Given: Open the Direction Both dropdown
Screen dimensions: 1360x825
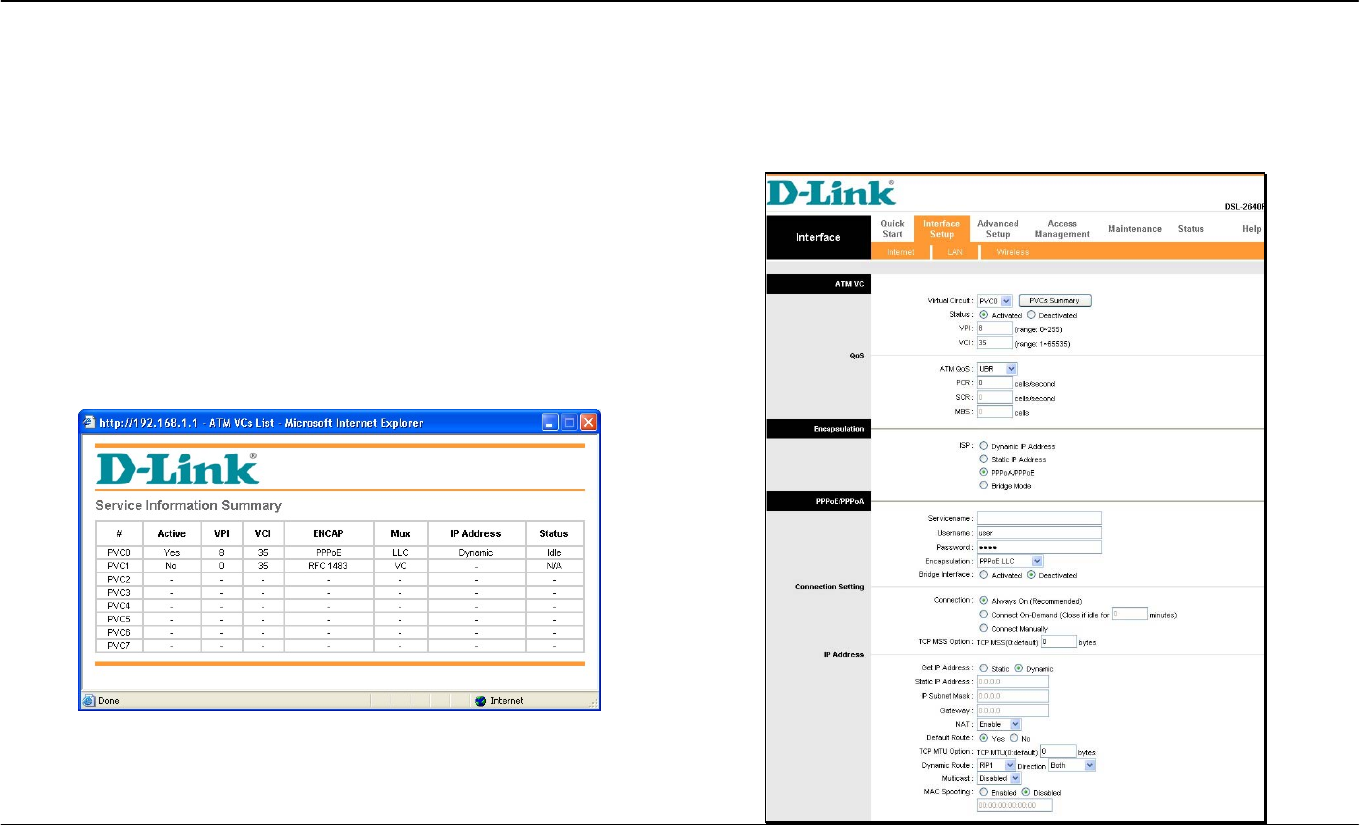Looking at the screenshot, I should [x=1072, y=765].
